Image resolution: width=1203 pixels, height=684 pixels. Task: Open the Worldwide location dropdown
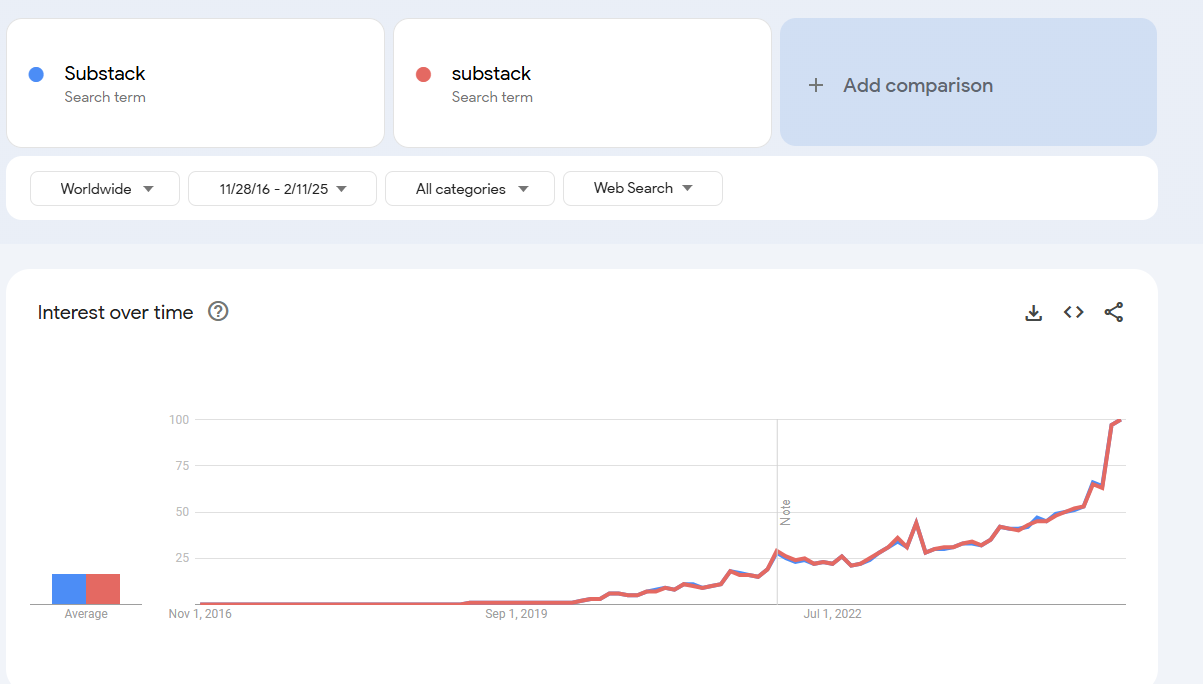coord(104,188)
